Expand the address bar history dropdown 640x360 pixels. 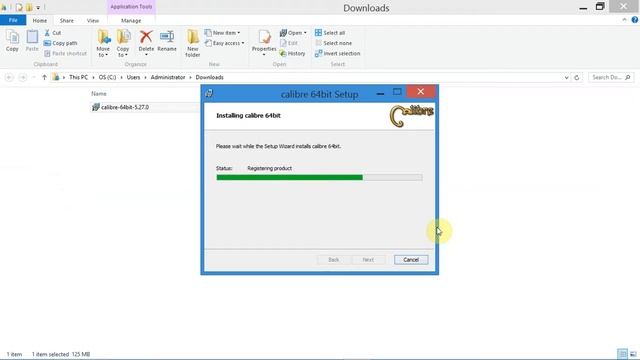566,77
